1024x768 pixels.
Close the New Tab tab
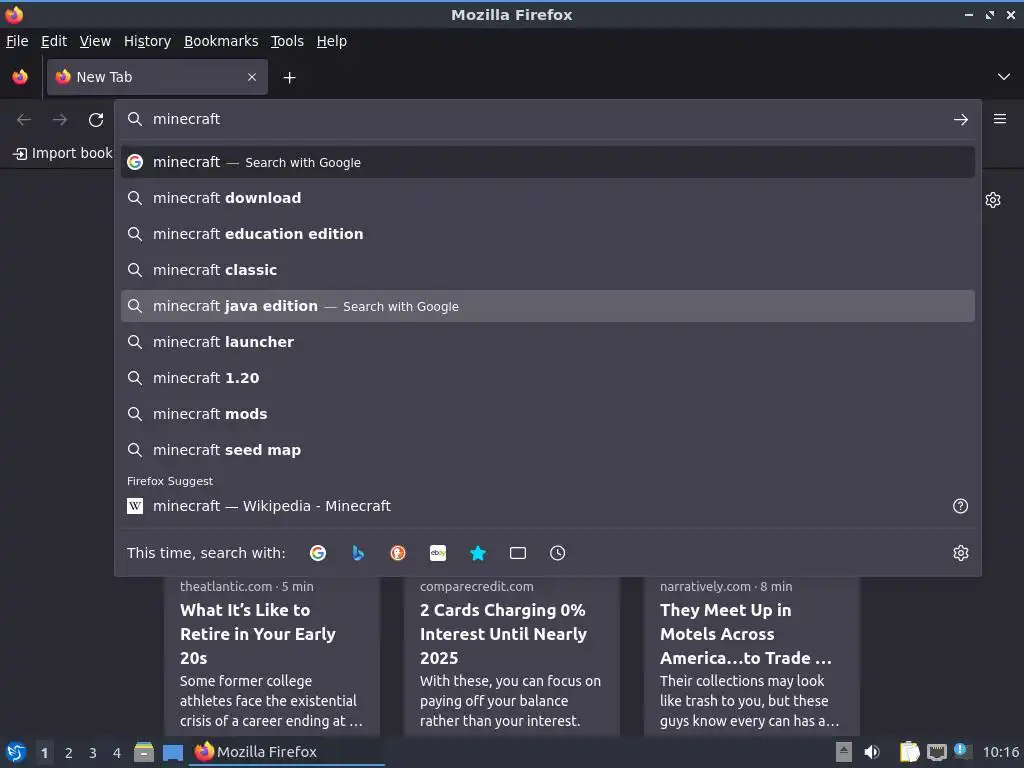[252, 77]
